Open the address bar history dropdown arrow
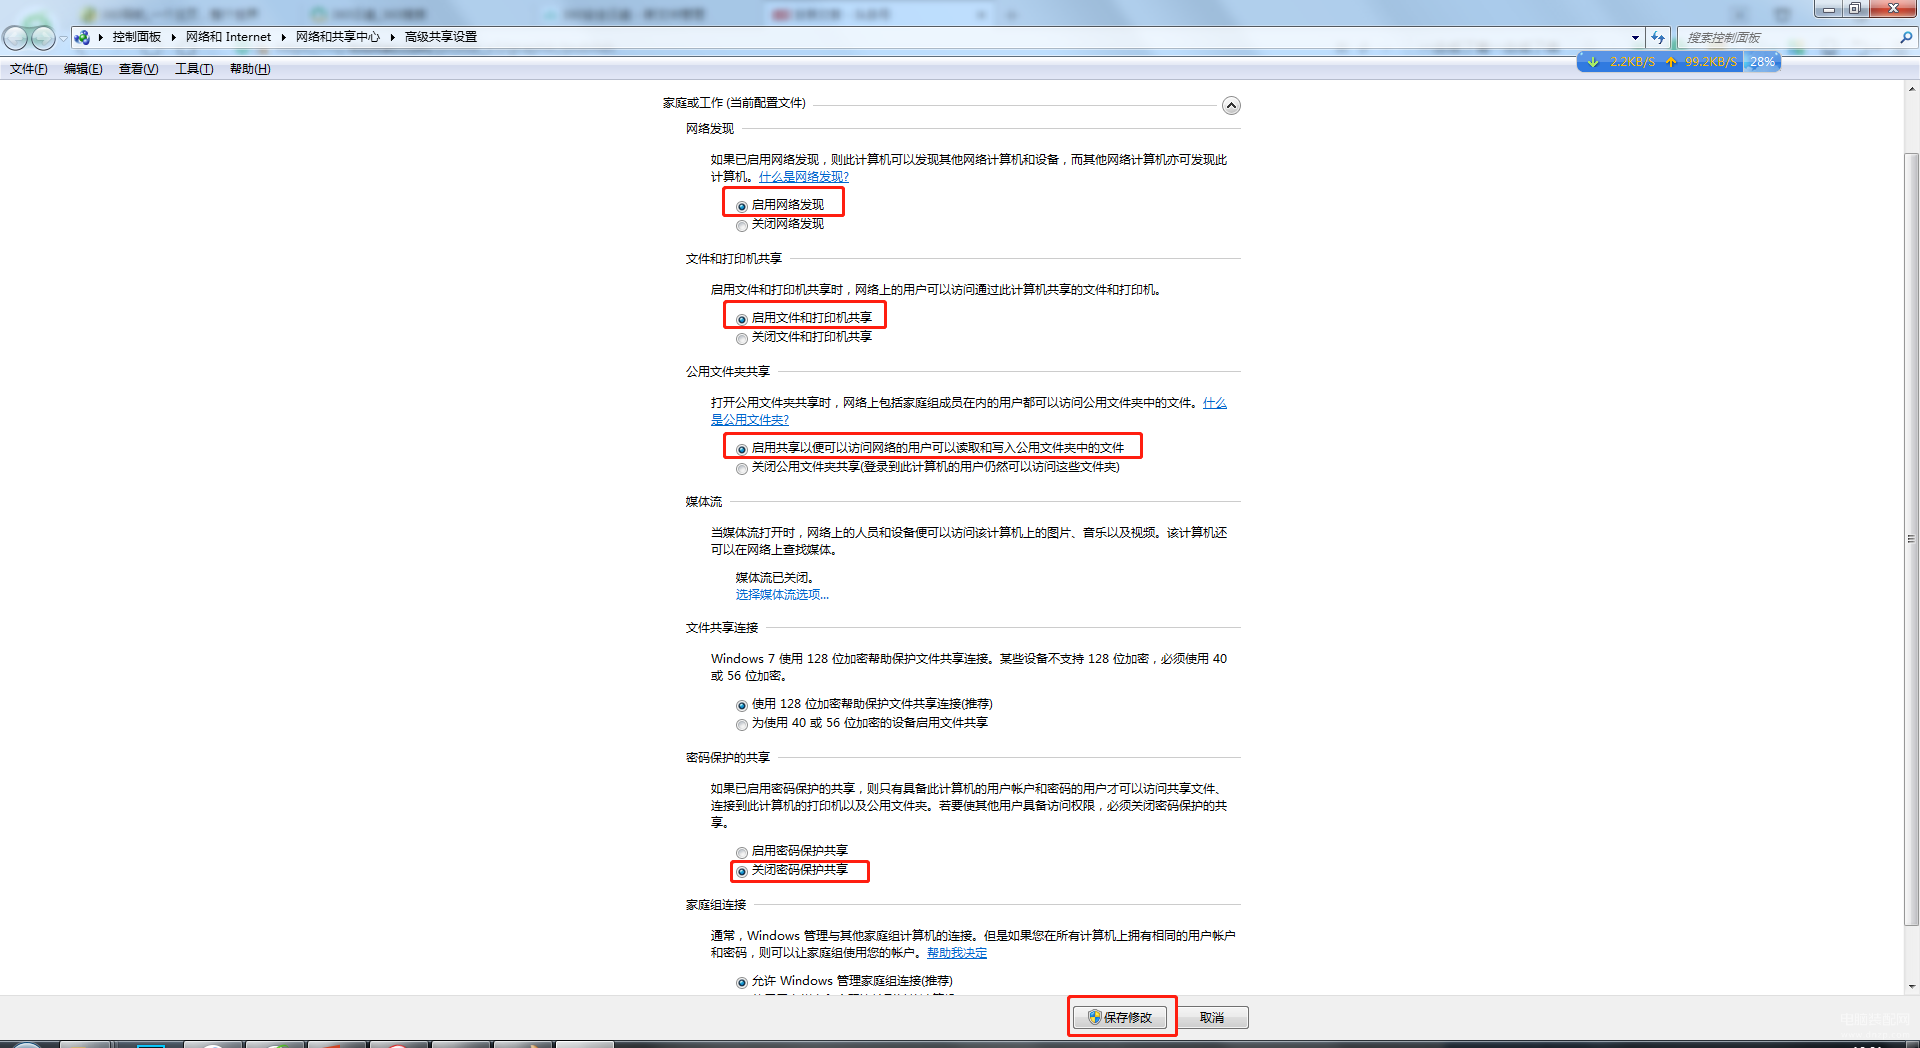1920x1048 pixels. [1635, 37]
